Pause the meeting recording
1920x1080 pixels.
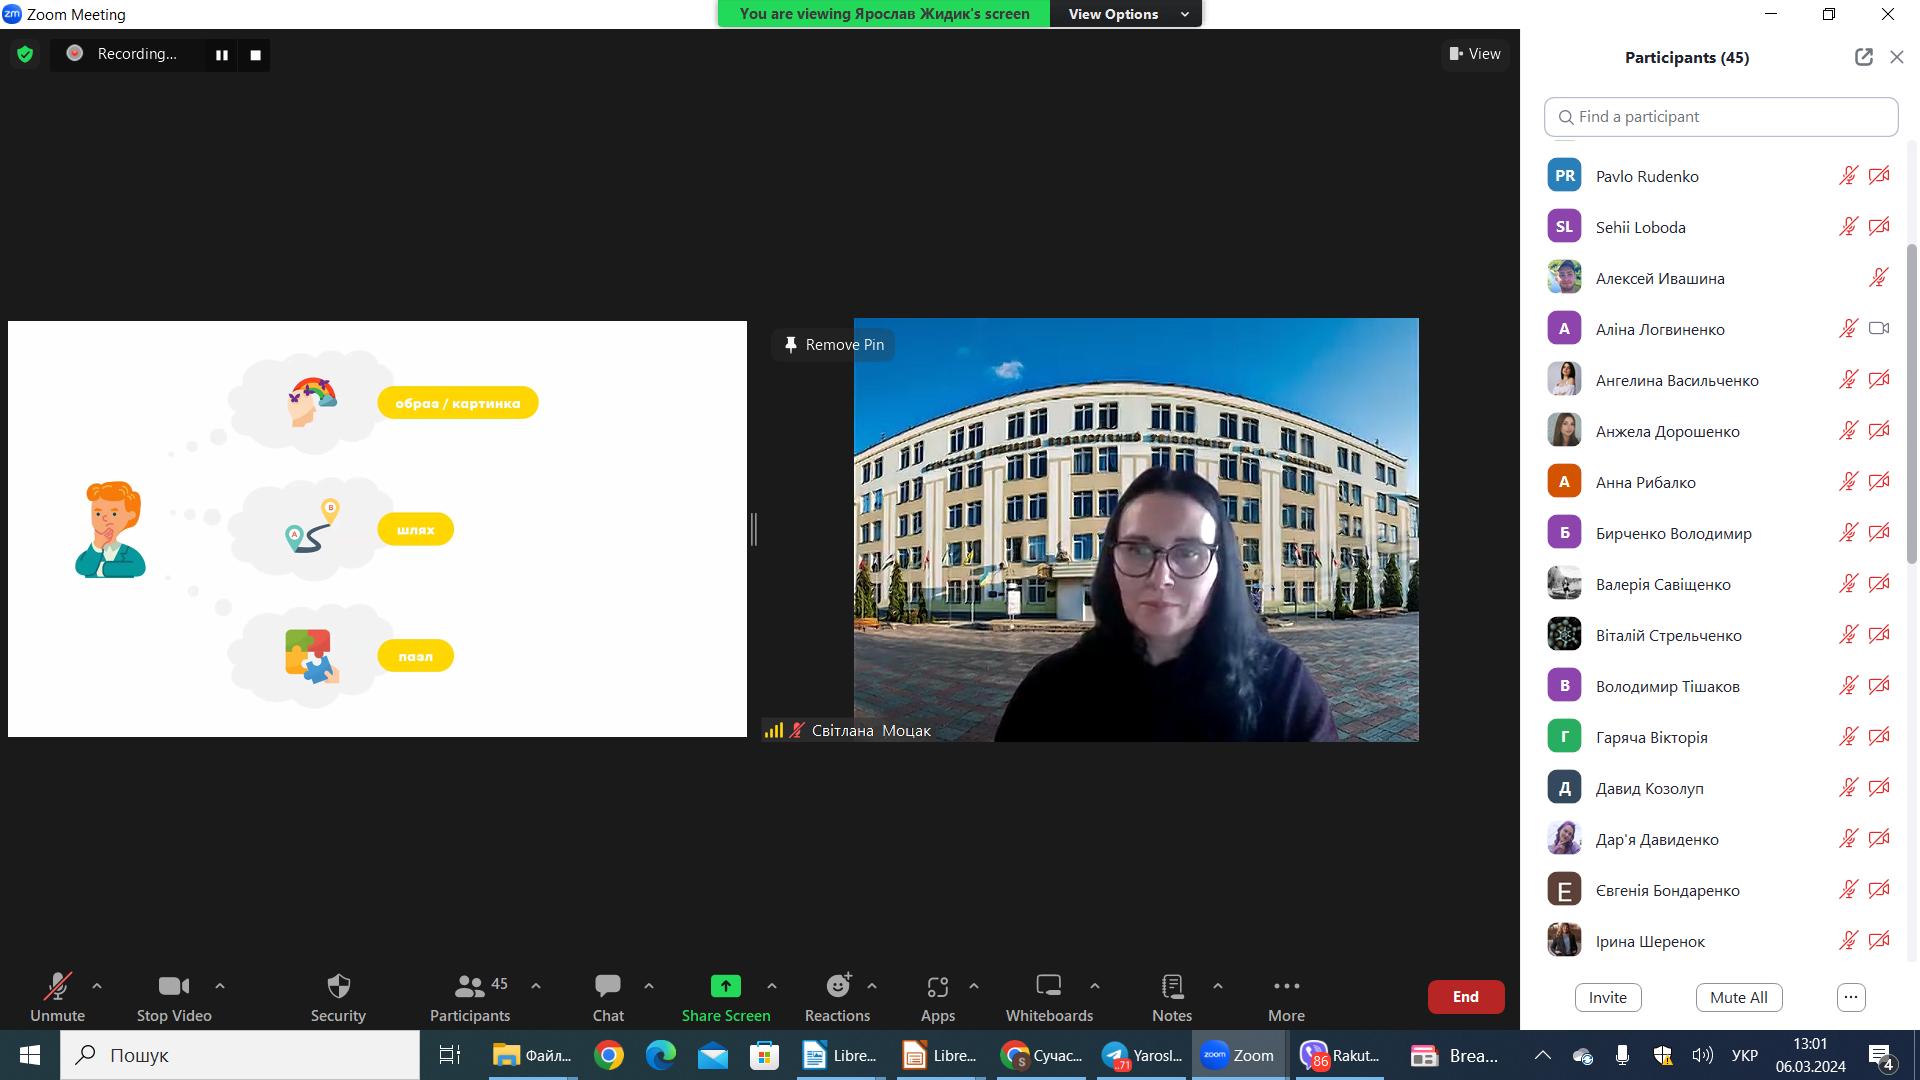click(222, 55)
